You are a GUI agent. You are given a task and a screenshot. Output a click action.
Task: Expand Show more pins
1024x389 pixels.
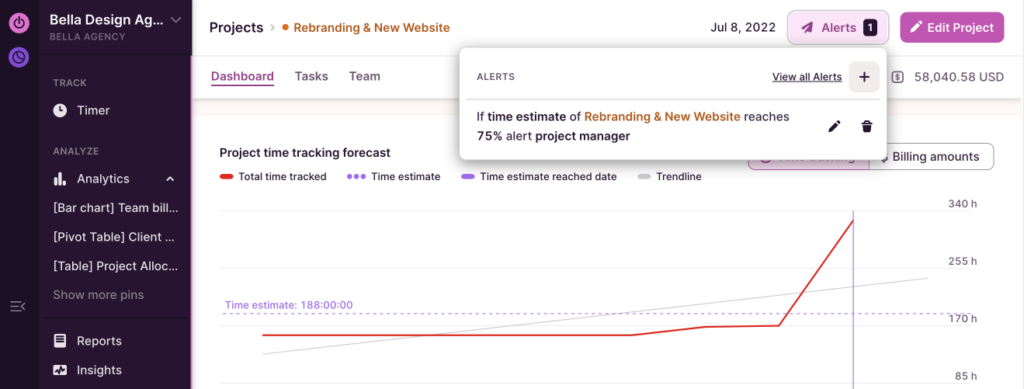pos(99,295)
